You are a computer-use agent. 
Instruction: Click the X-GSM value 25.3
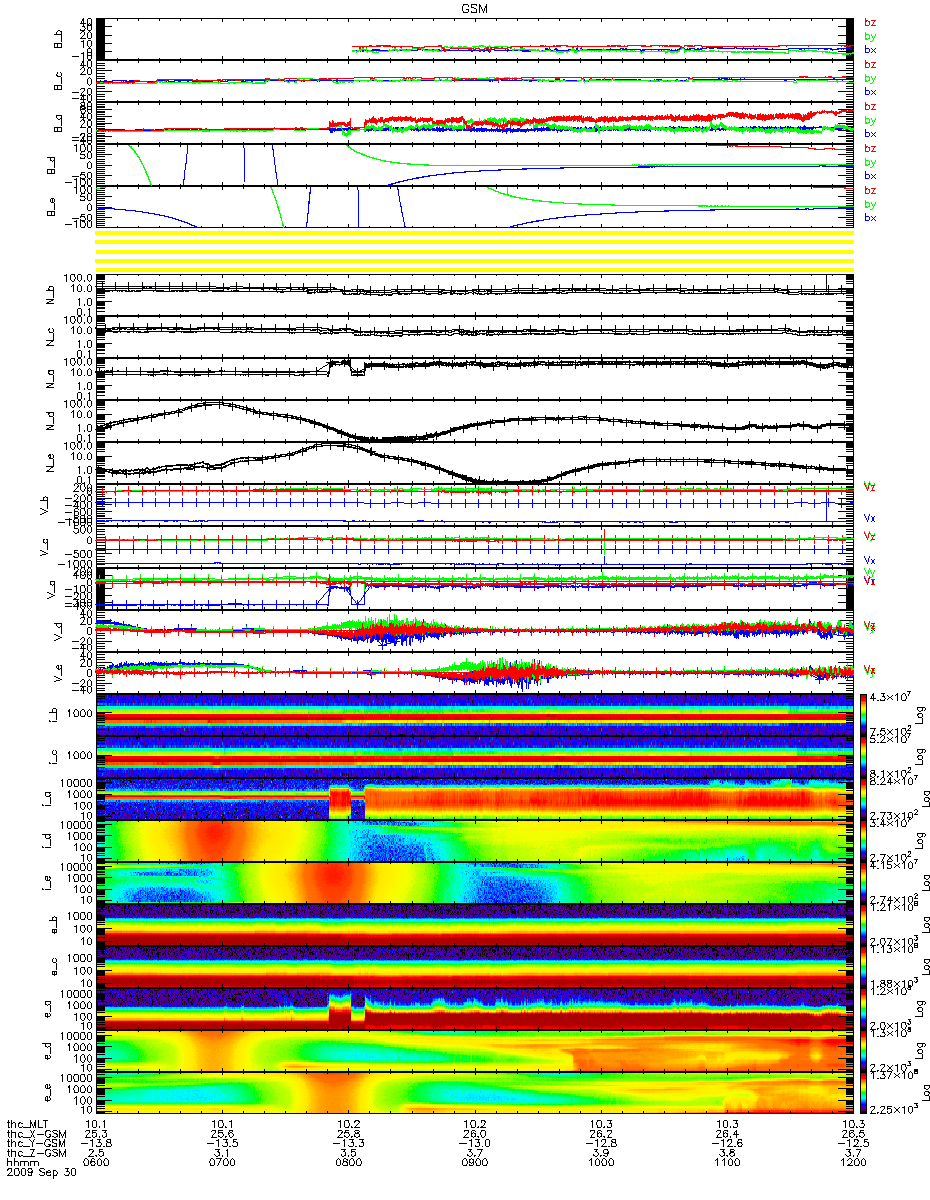point(97,1134)
